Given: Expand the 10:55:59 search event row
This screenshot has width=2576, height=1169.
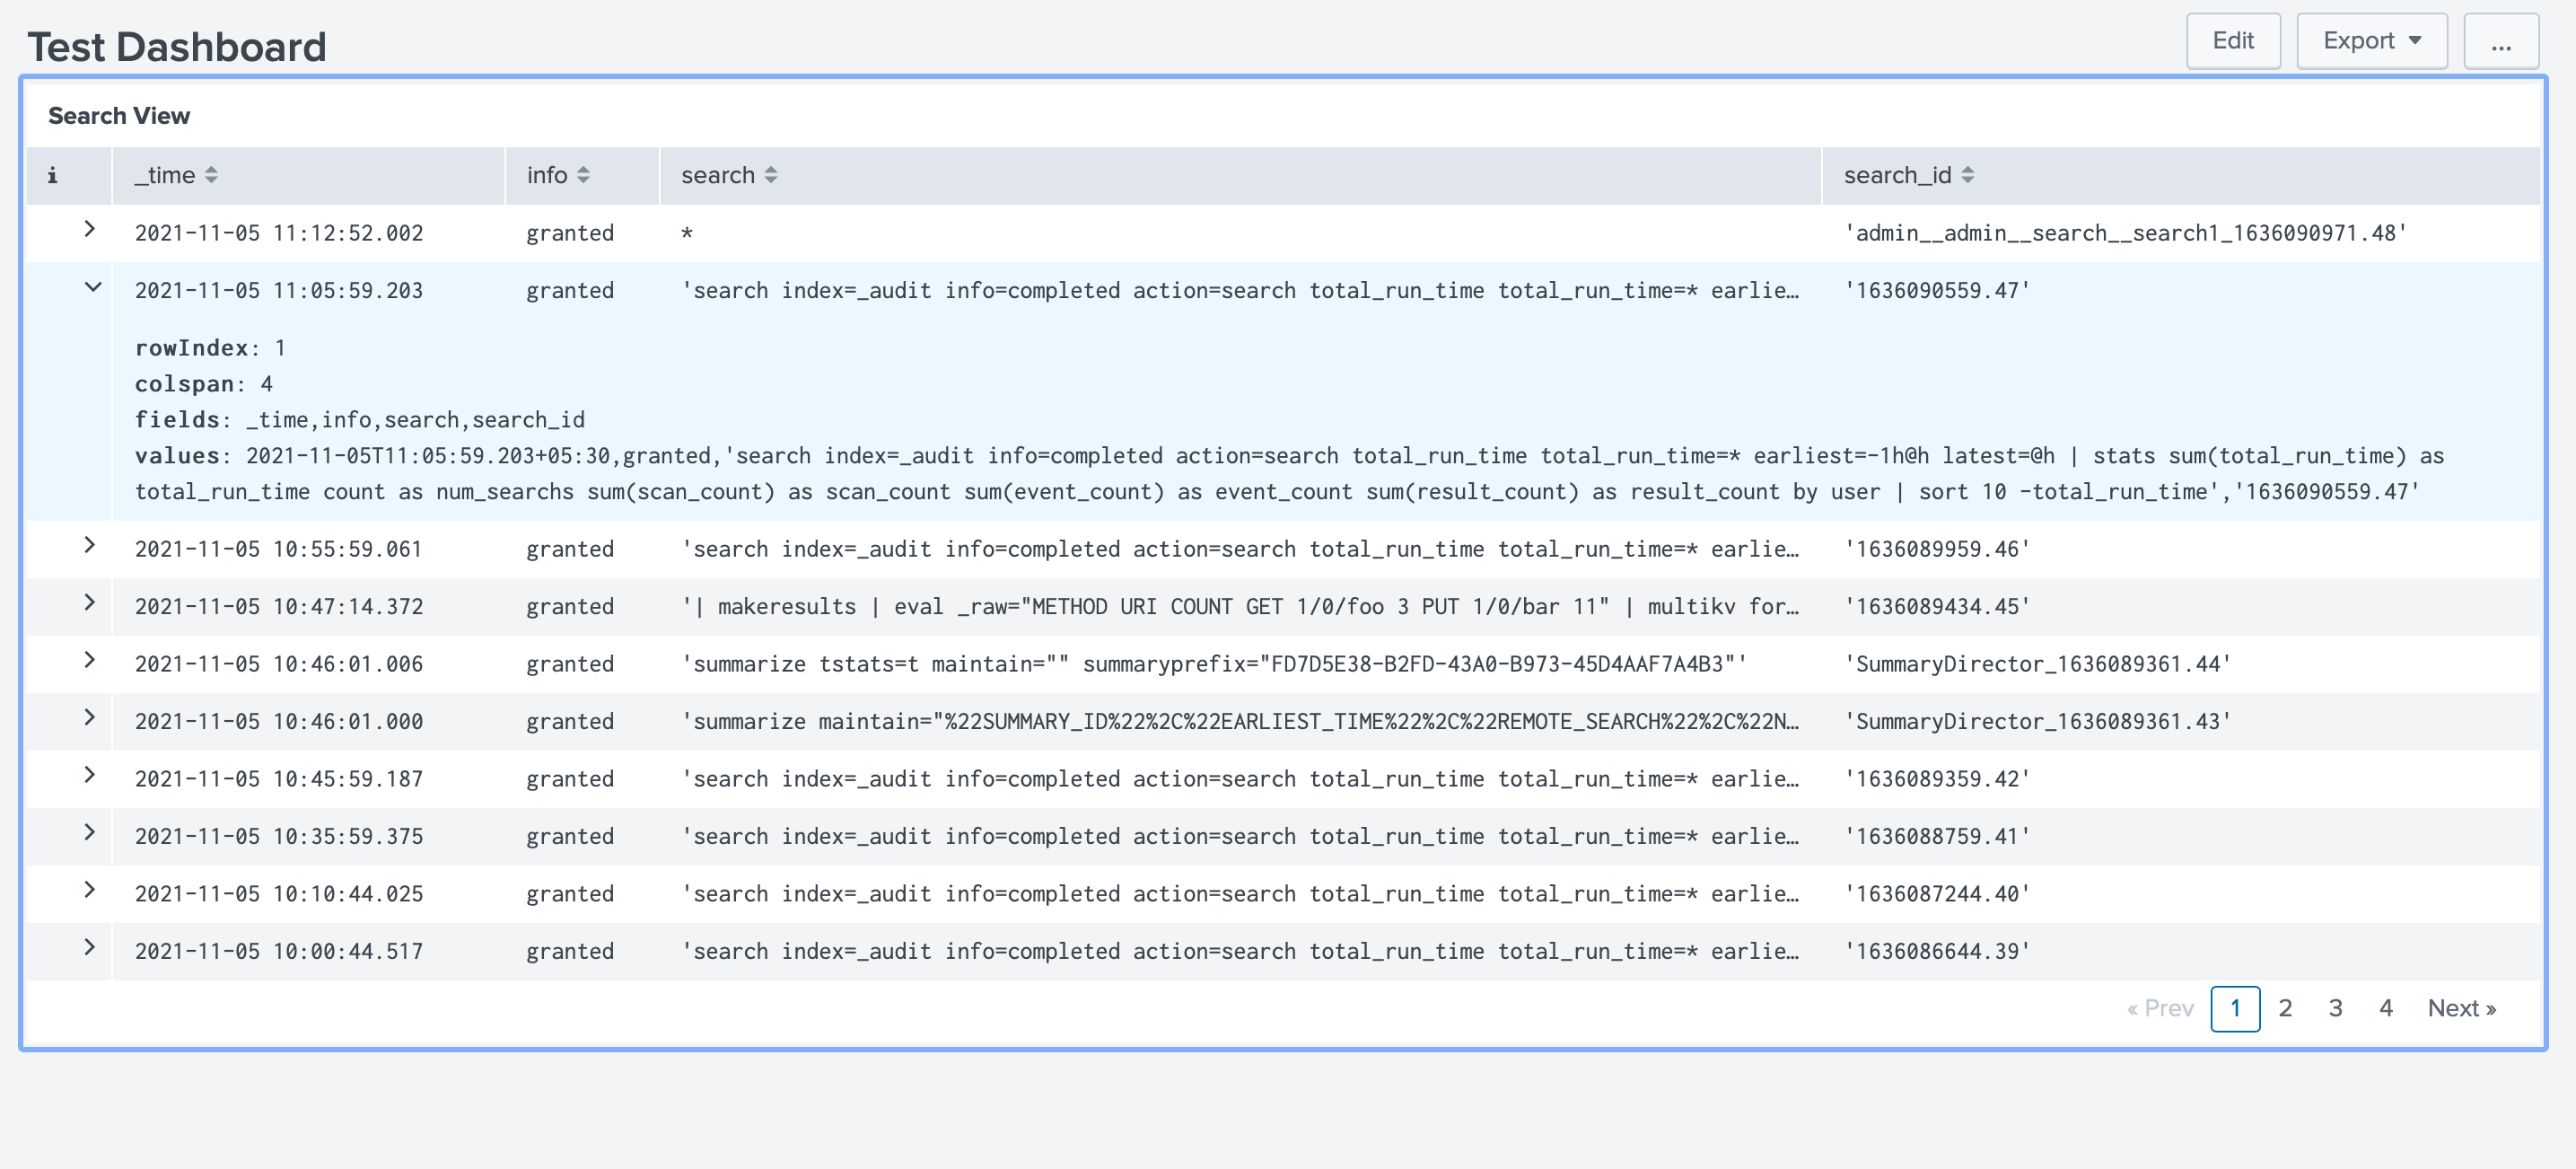Looking at the screenshot, I should click(91, 548).
